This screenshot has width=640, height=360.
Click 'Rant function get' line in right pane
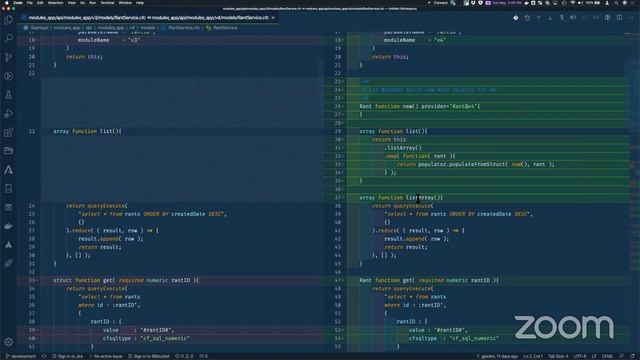pyautogui.click(x=429, y=280)
